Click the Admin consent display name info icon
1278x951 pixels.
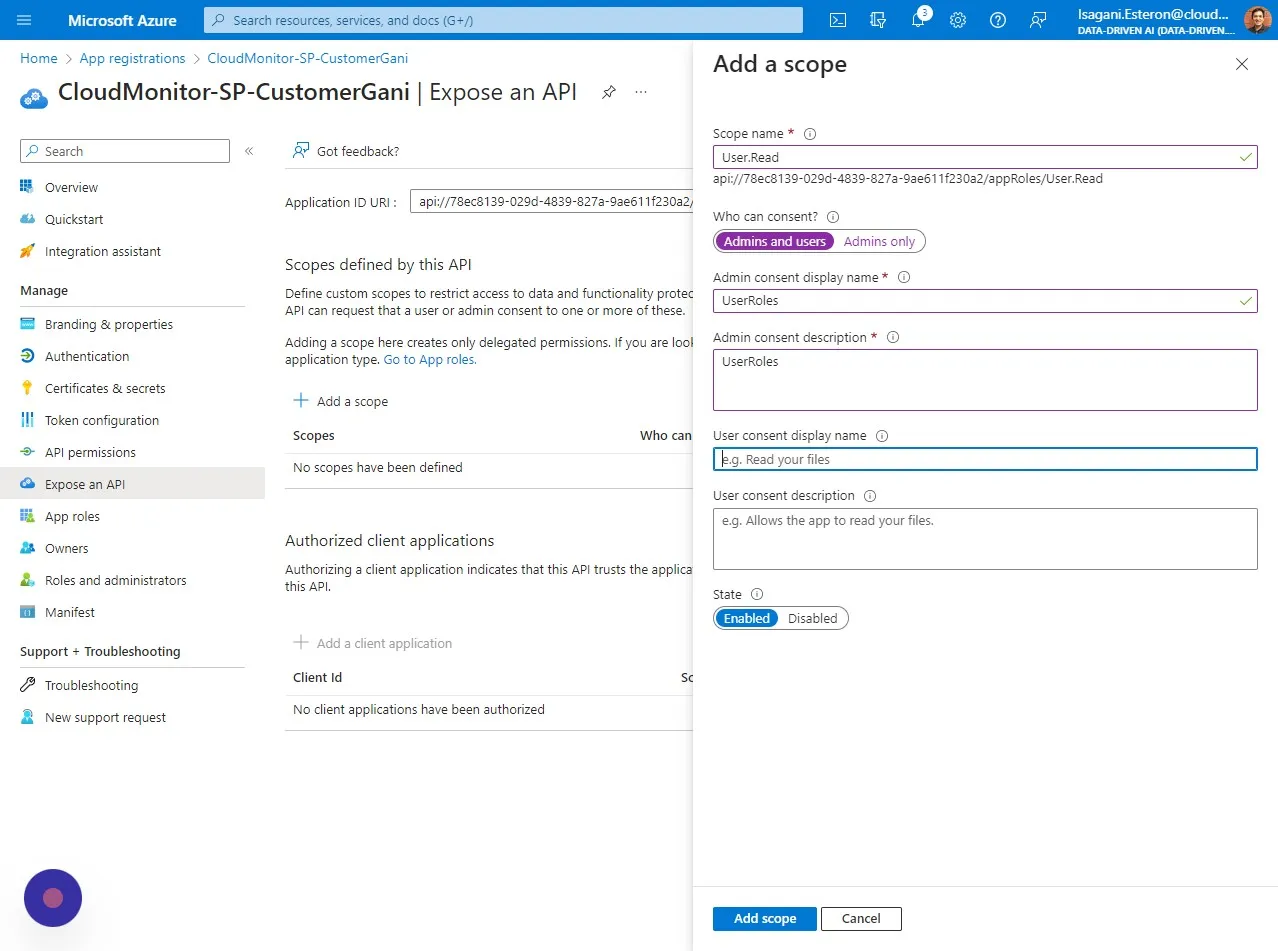[904, 278]
